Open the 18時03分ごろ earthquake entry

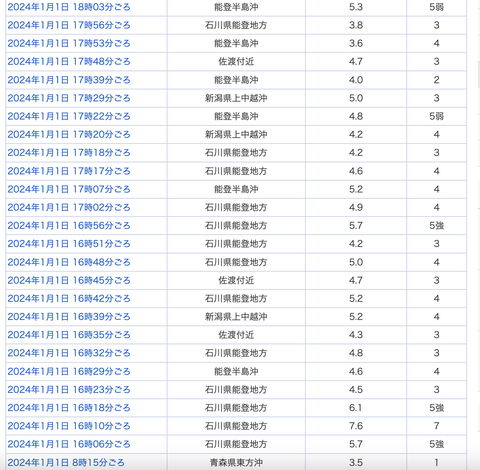click(x=69, y=7)
